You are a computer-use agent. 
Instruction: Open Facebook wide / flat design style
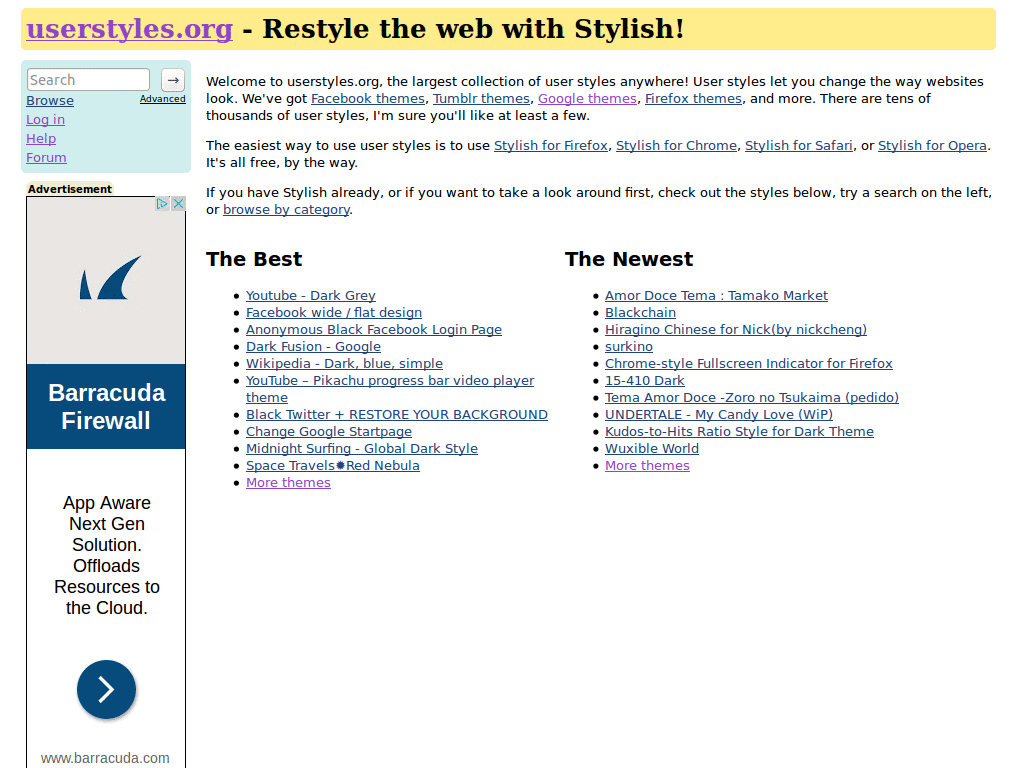tap(334, 313)
